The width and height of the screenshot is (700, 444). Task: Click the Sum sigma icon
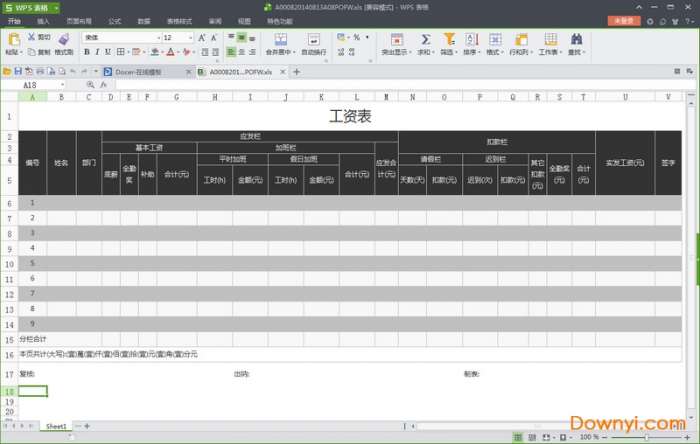[425, 39]
